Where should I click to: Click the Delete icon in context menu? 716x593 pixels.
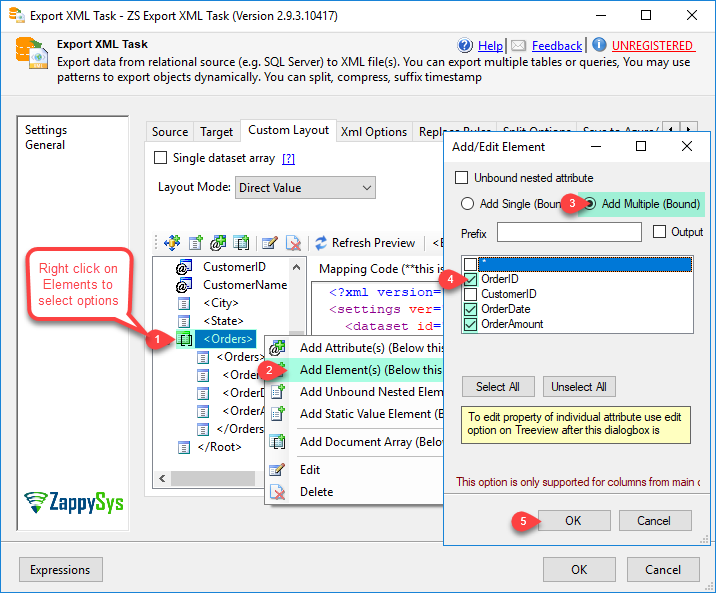[x=277, y=492]
